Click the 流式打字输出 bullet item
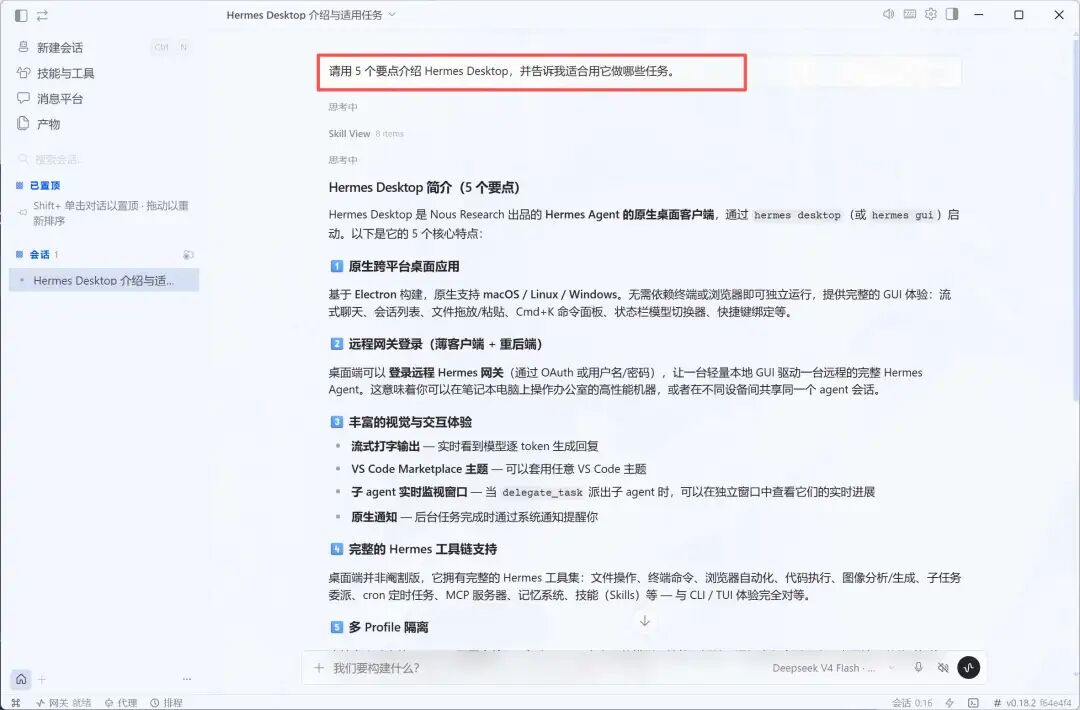The image size is (1080, 710). (475, 446)
